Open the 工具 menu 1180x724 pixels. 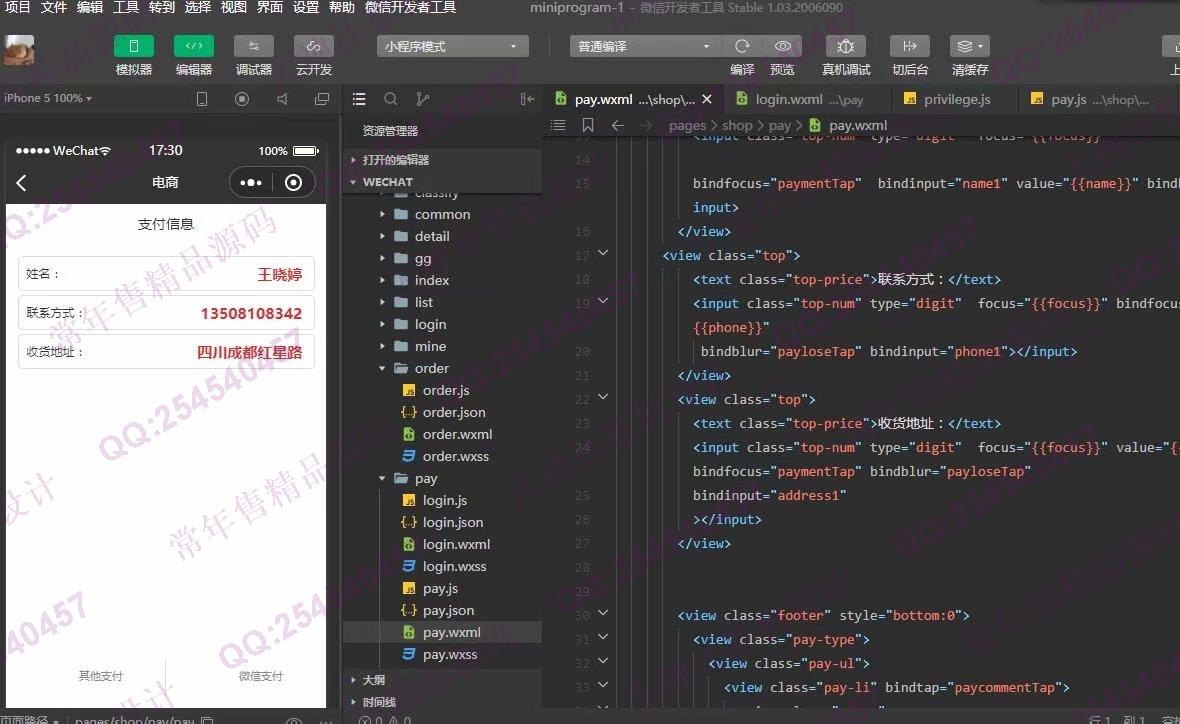click(x=126, y=8)
